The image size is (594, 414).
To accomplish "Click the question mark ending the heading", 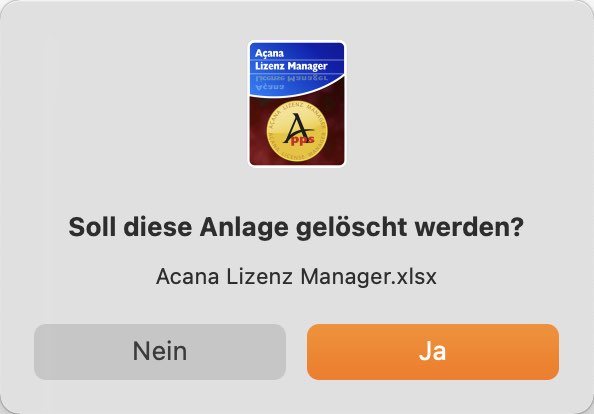I will coord(517,227).
